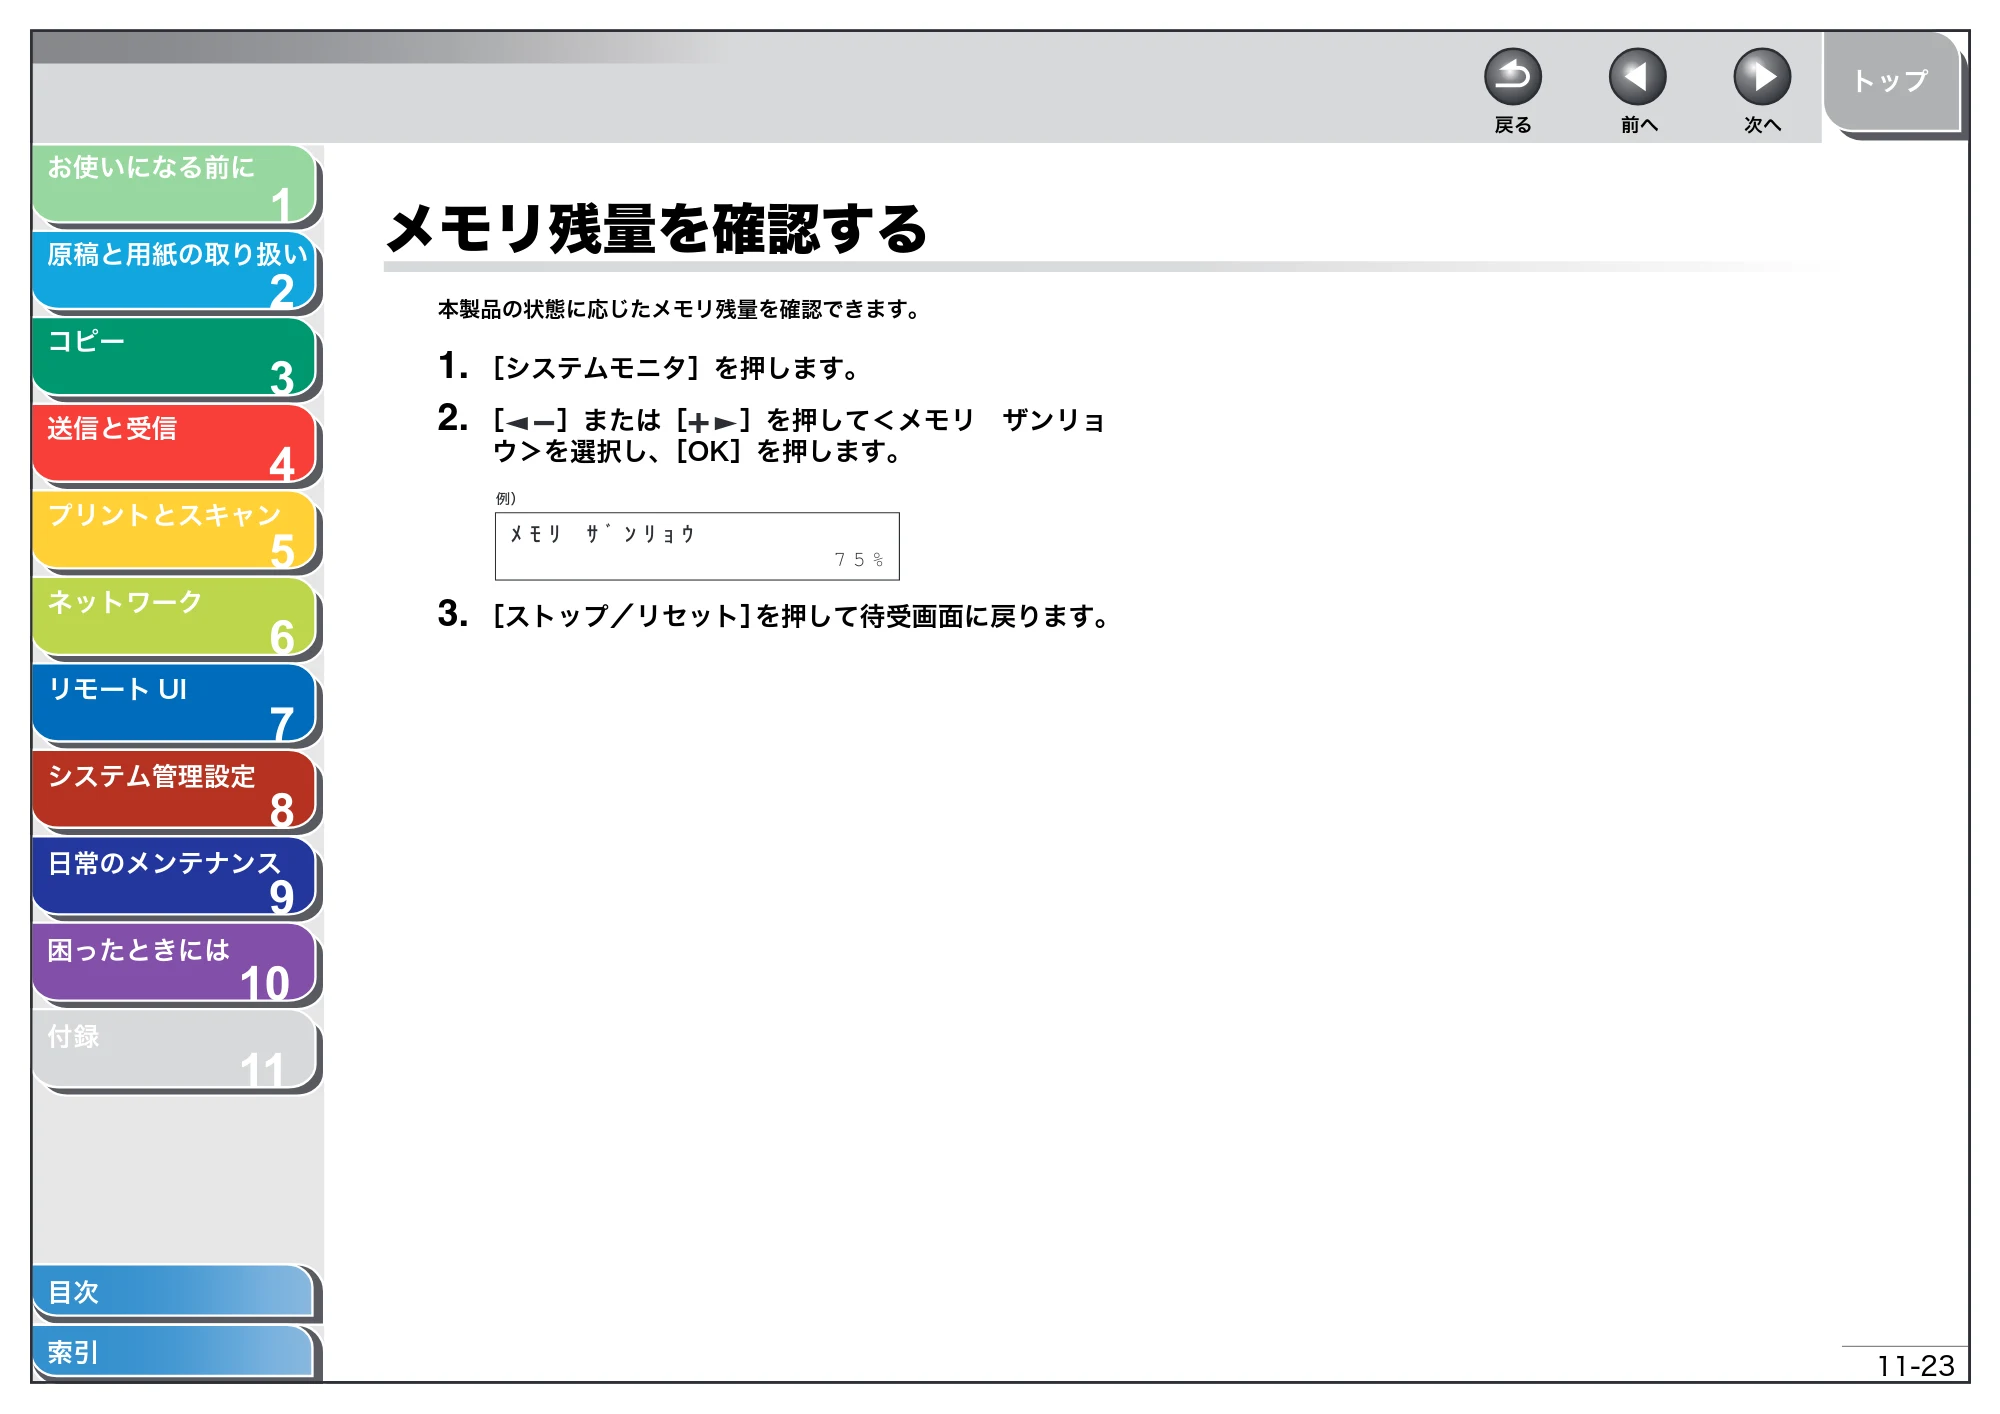This screenshot has height=1414, width=2000.
Task: Open the リモート UI chapter
Action: (175, 705)
